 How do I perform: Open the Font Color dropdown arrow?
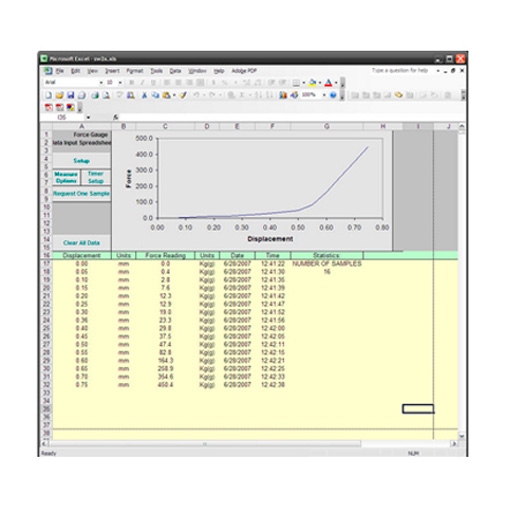tap(336, 82)
